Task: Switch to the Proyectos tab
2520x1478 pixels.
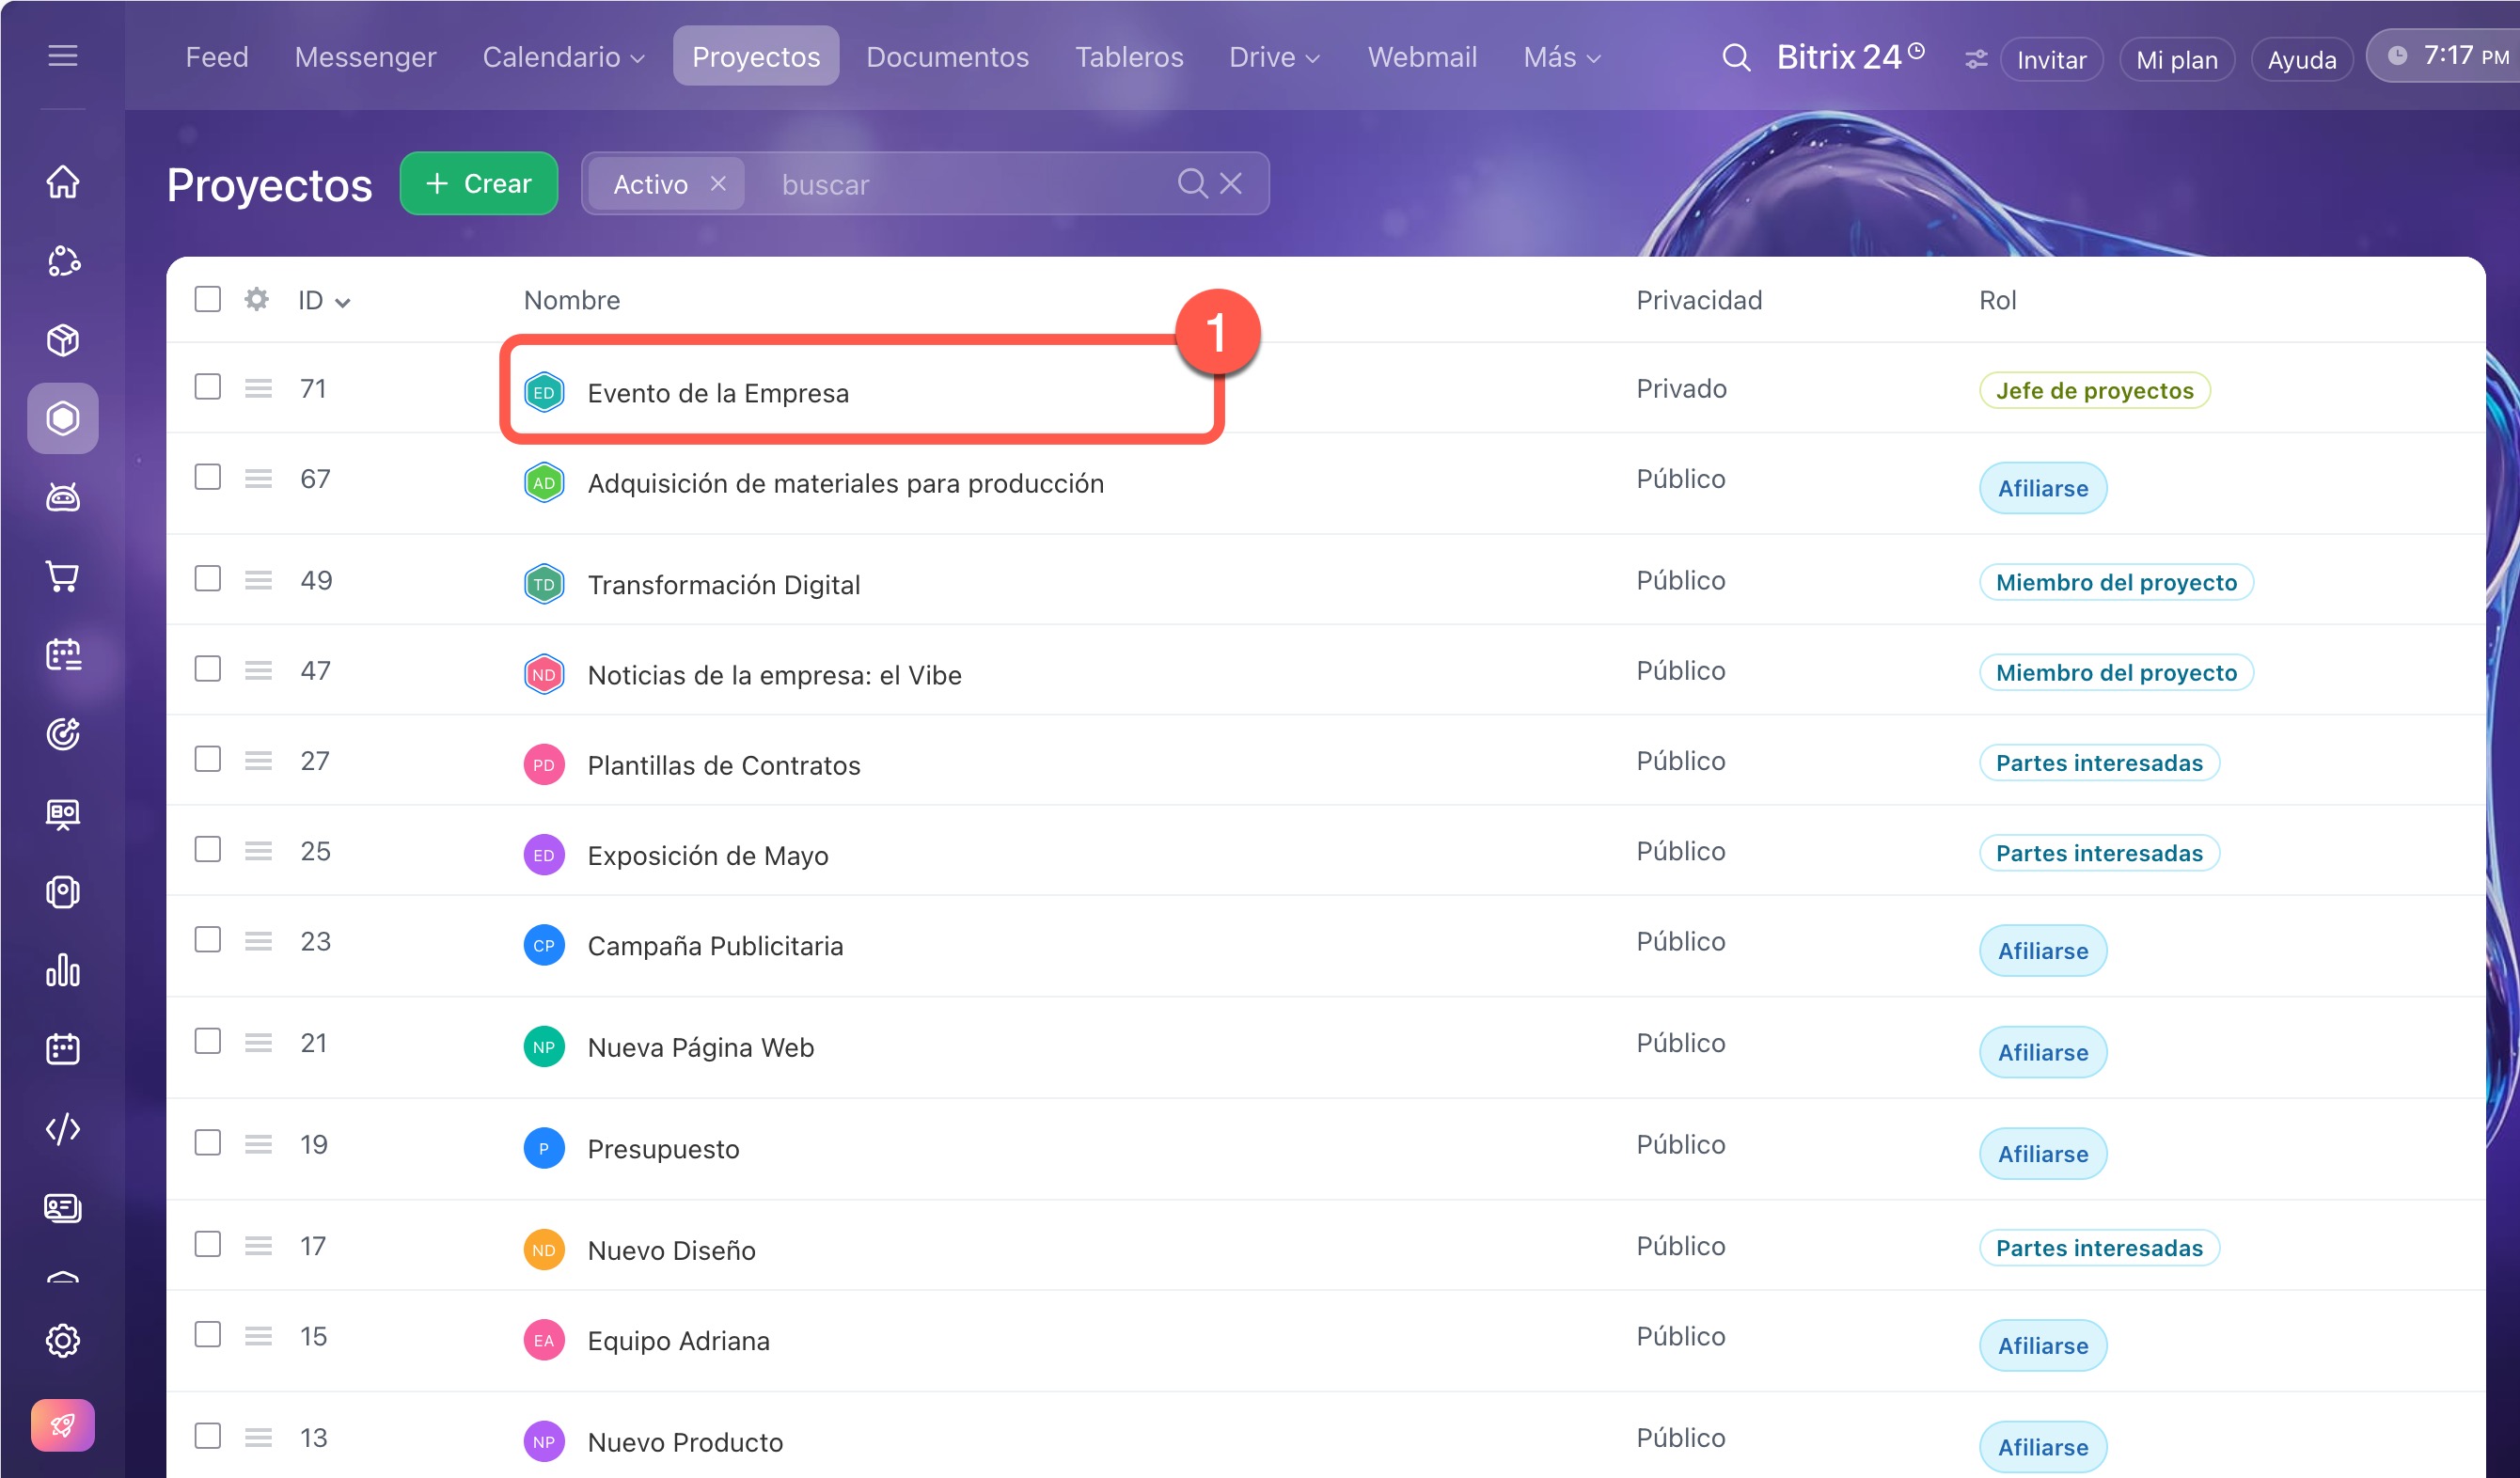Action: [x=756, y=57]
